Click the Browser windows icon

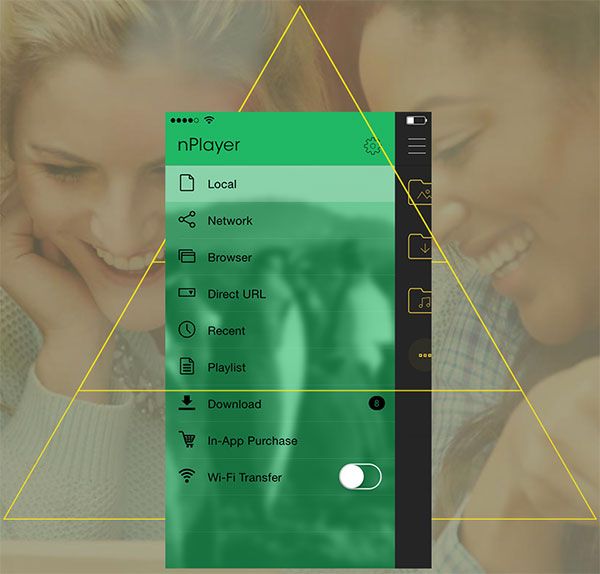coord(187,256)
